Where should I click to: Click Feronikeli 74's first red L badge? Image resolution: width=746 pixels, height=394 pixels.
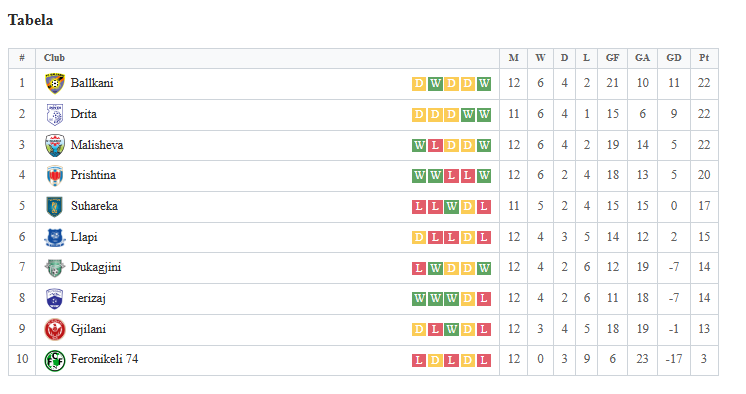[x=419, y=360]
